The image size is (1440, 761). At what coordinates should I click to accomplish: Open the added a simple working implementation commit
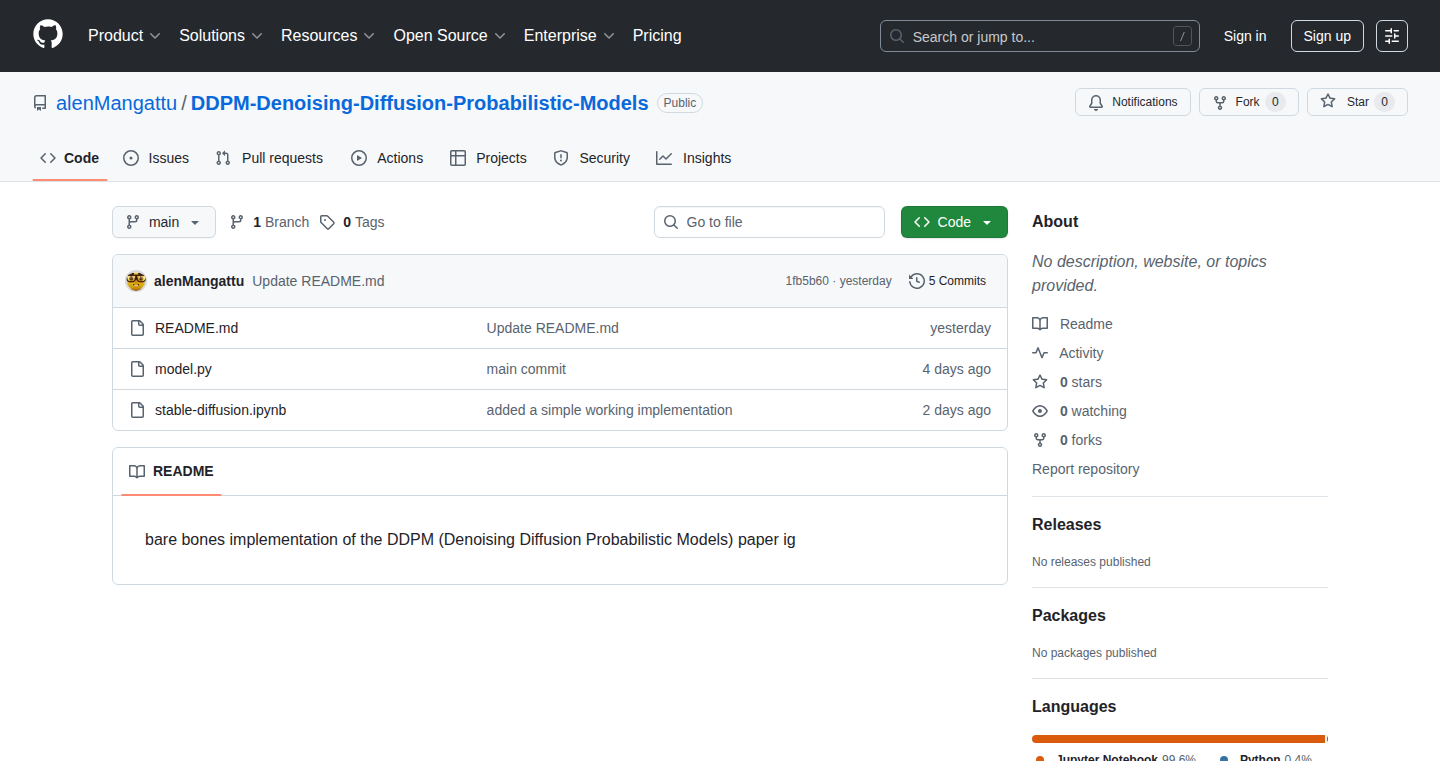click(609, 410)
